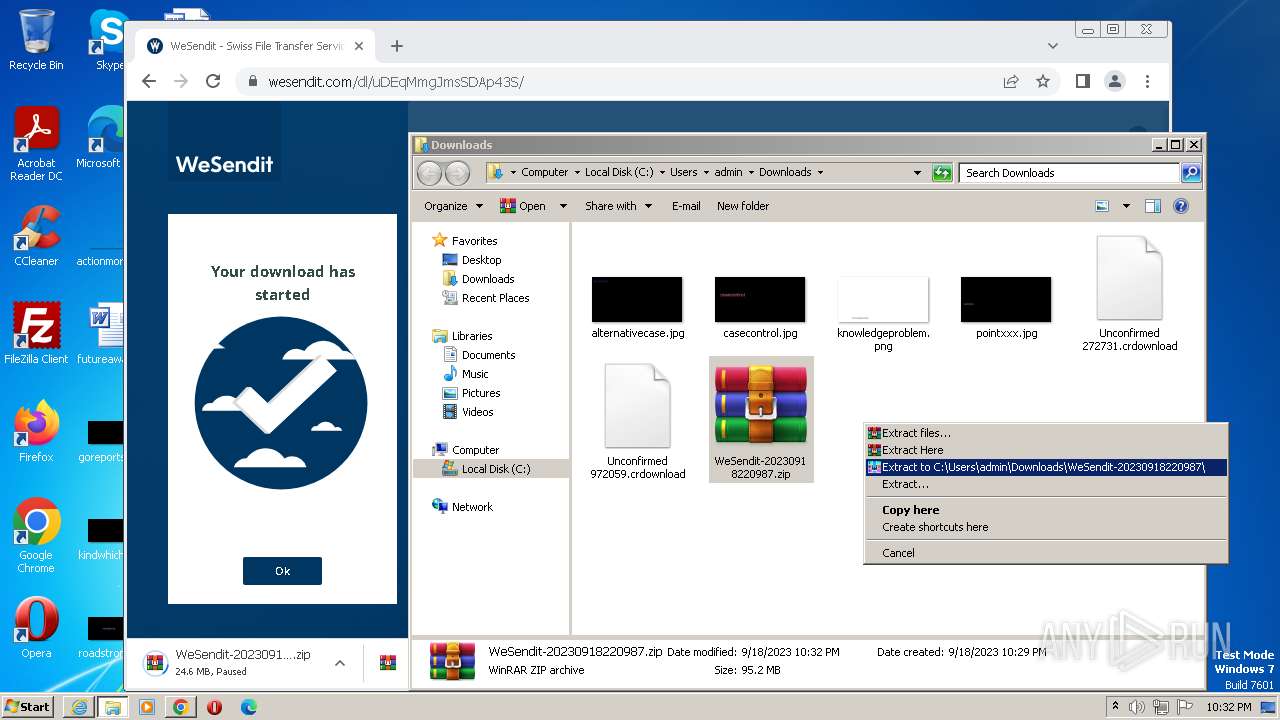1280x720 pixels.
Task: Open Chrome three-dot menu
Action: (1147, 82)
